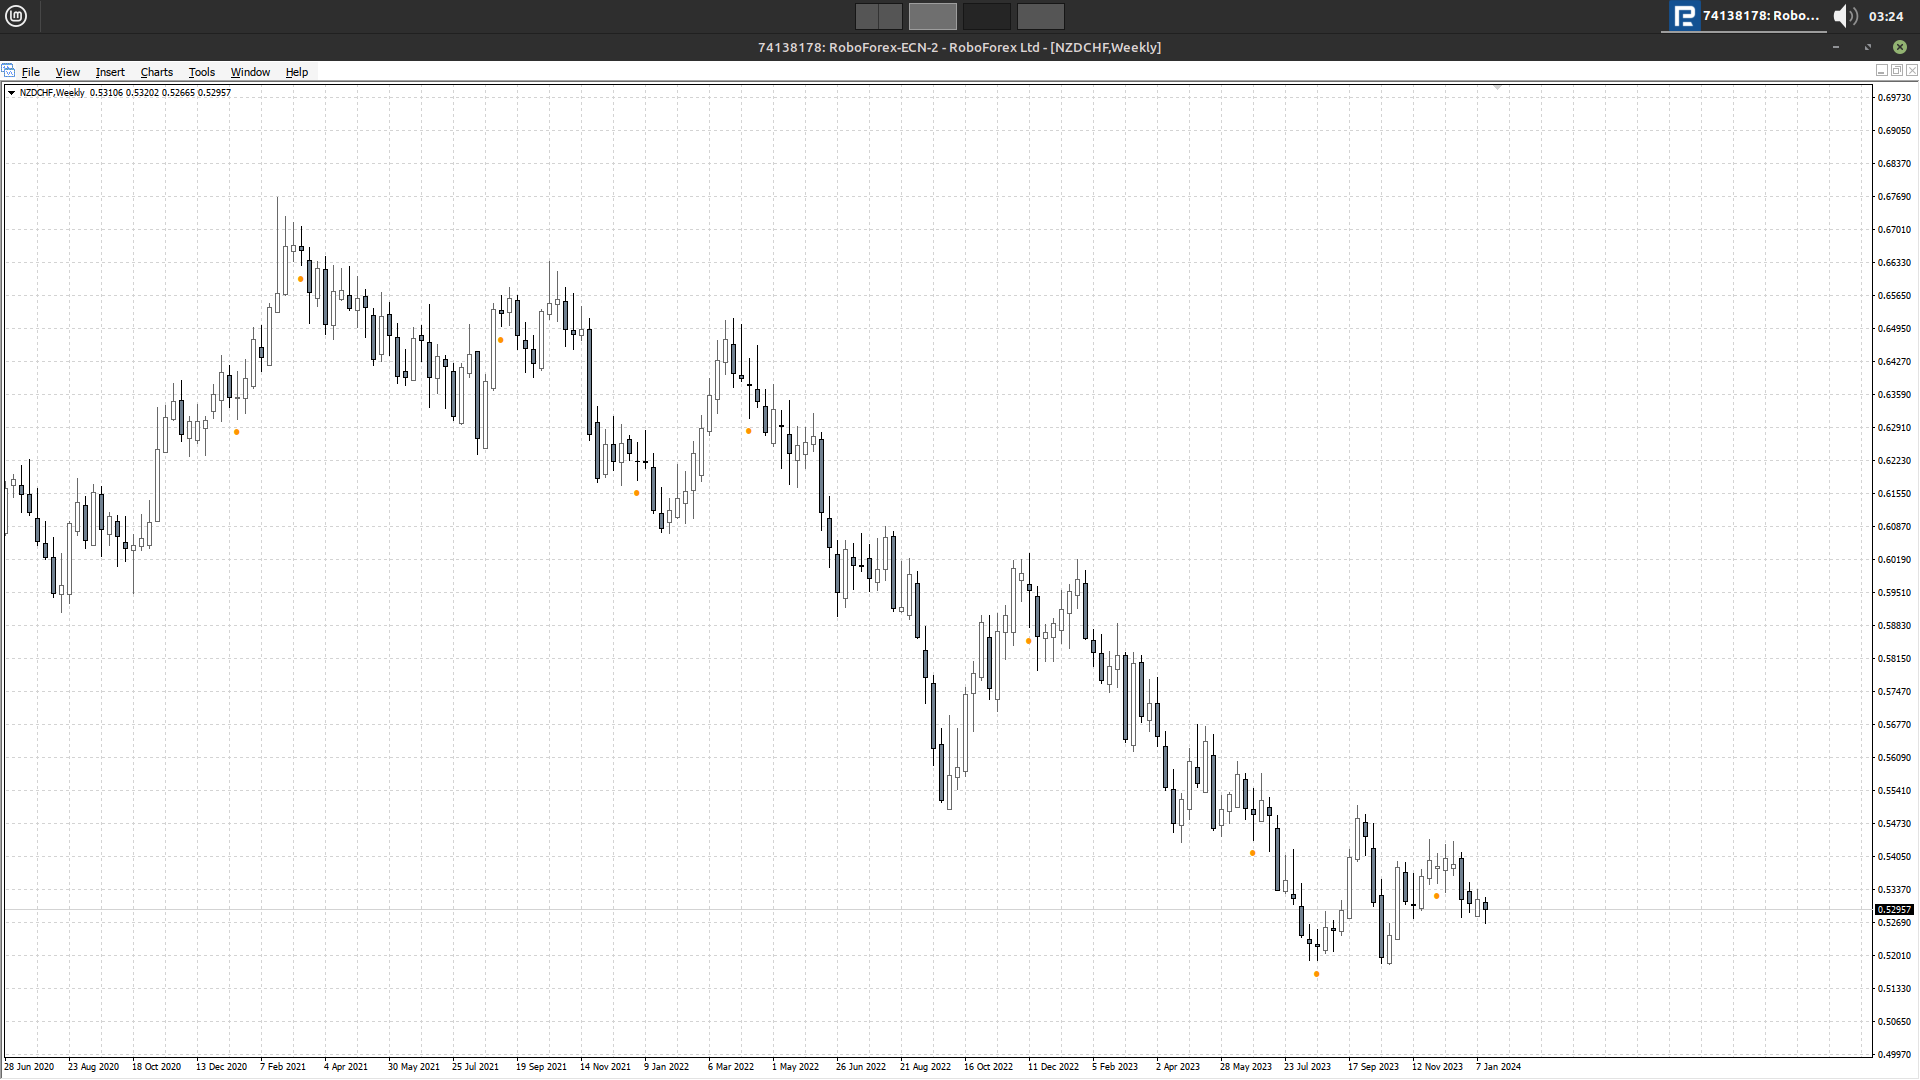This screenshot has width=1920, height=1080.
Task: Open the Help menu
Action: point(297,72)
